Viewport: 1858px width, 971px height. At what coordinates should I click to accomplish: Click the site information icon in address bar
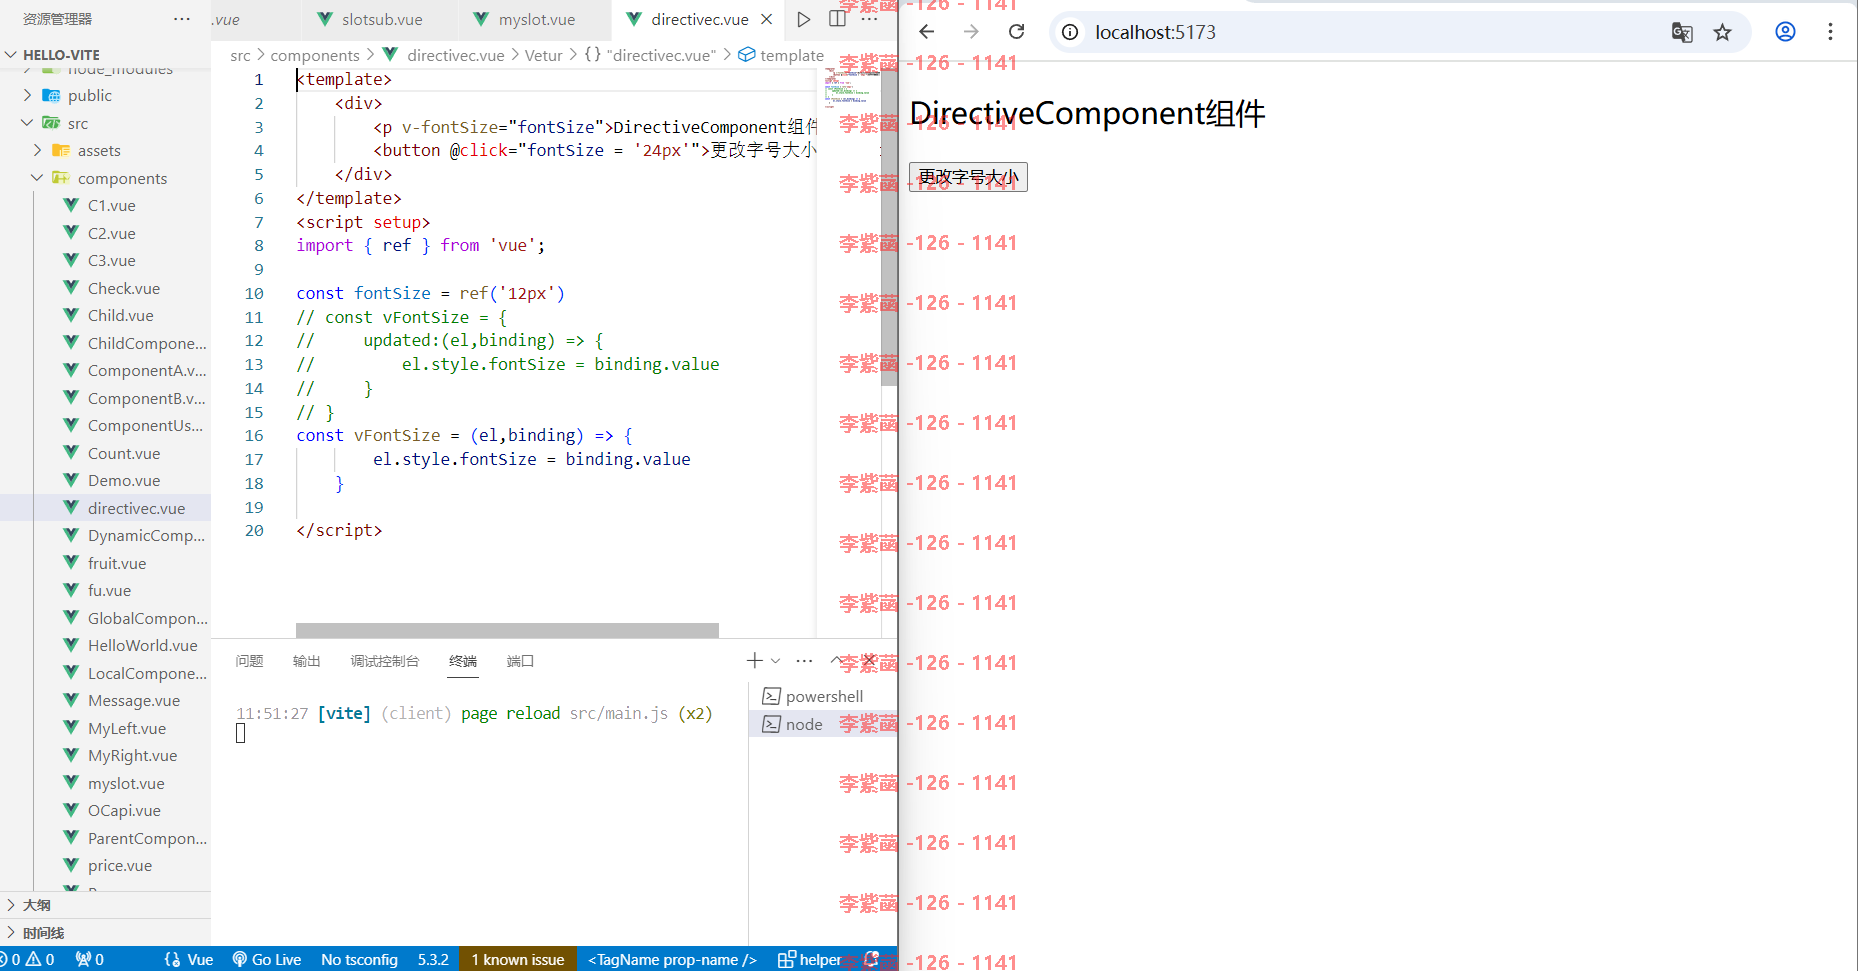click(1070, 32)
